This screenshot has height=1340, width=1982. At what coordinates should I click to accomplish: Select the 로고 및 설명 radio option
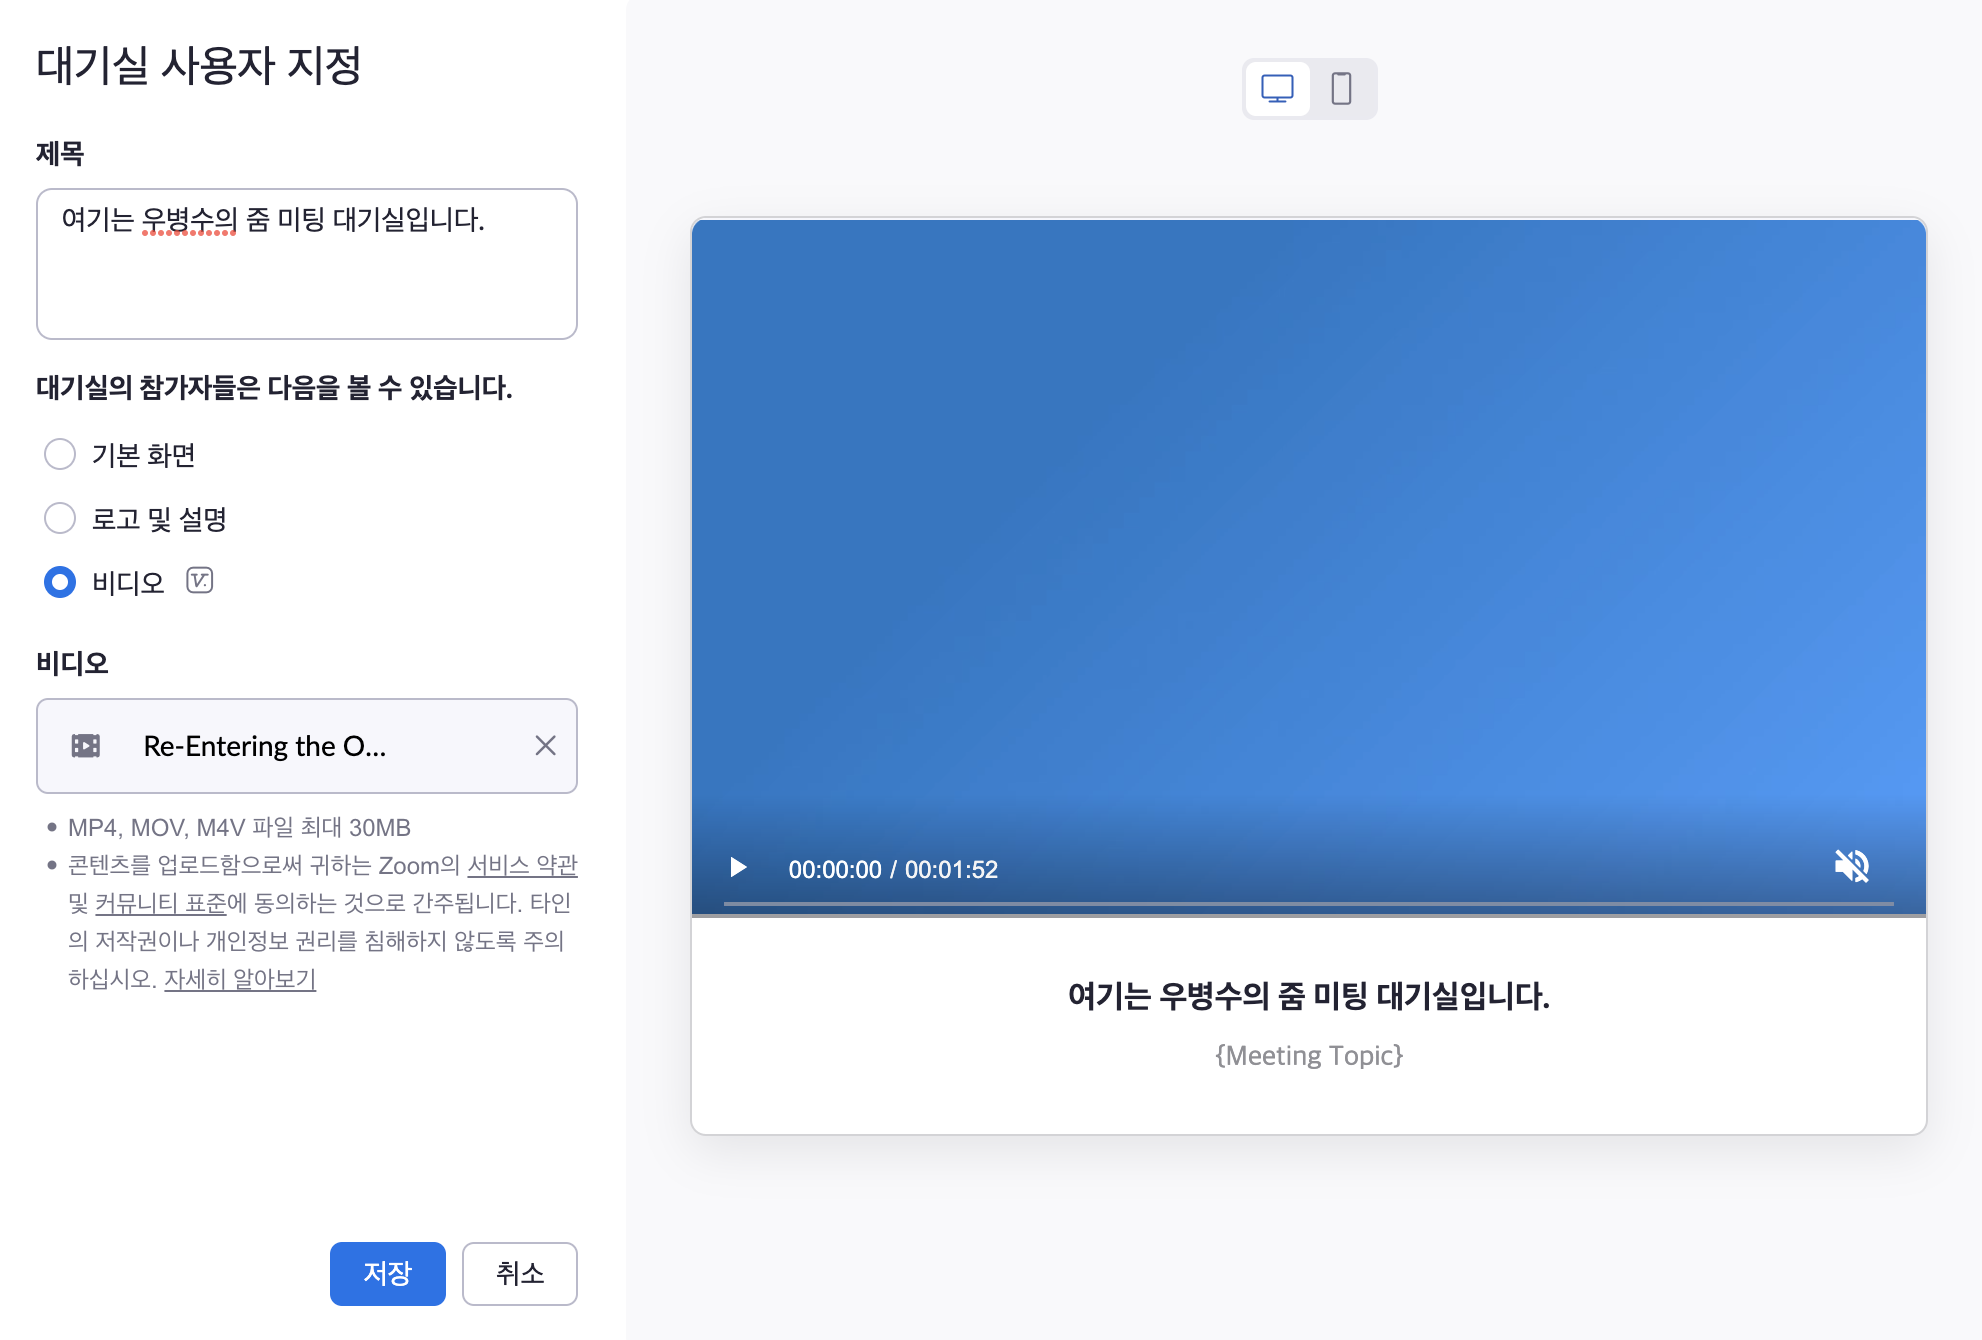[x=60, y=518]
